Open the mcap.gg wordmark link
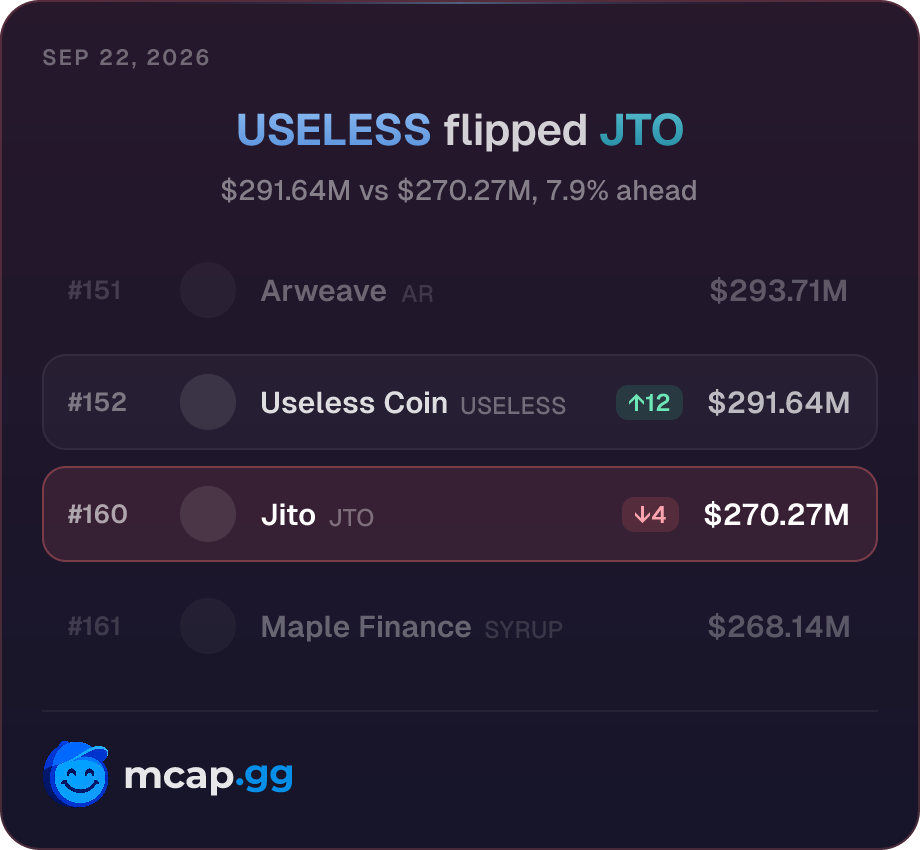Image resolution: width=920 pixels, height=850 pixels. [x=208, y=776]
